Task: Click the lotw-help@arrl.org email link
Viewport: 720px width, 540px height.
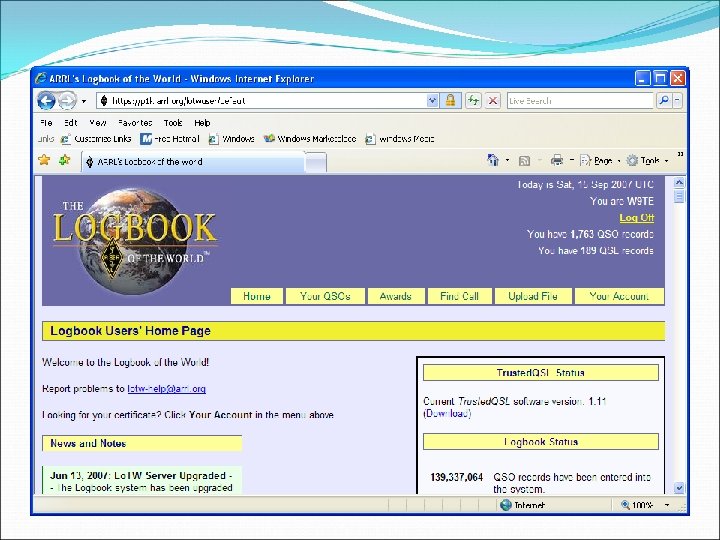Action: click(167, 388)
